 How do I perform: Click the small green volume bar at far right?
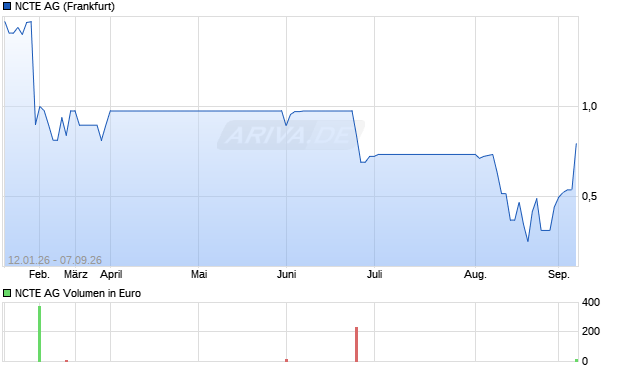[577, 360]
